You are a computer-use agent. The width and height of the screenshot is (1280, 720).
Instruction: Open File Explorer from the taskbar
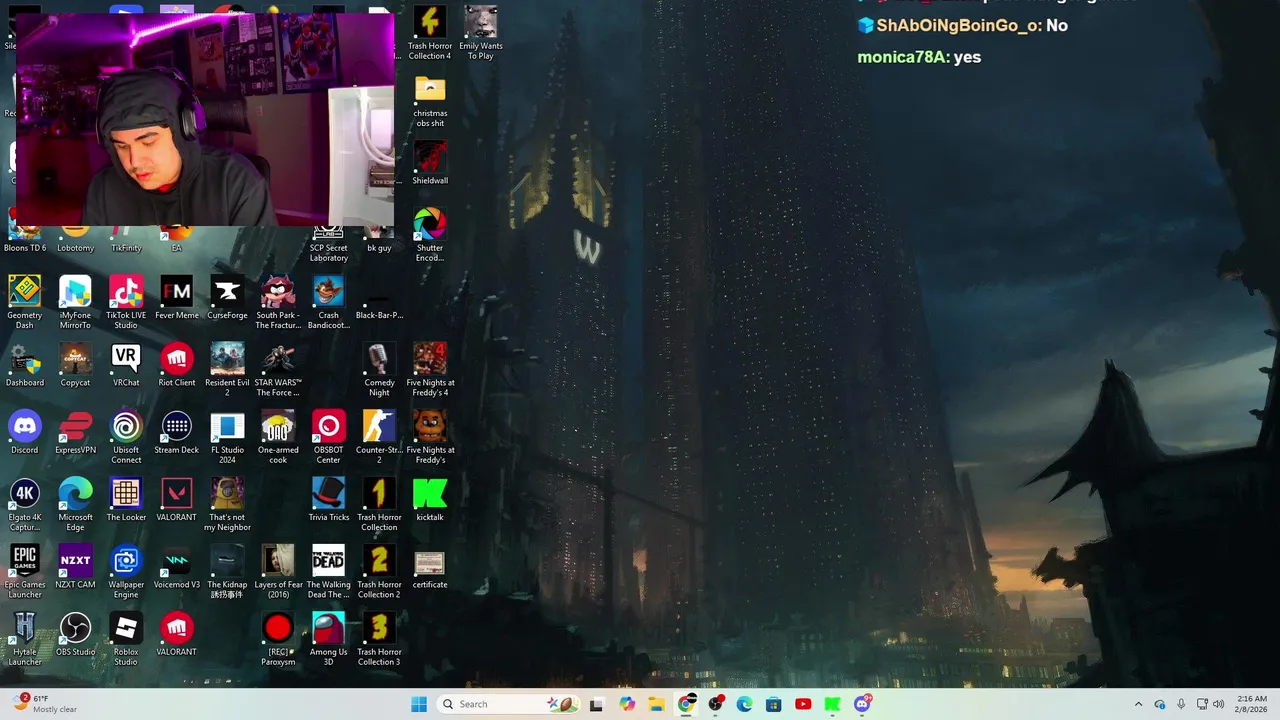(x=656, y=704)
